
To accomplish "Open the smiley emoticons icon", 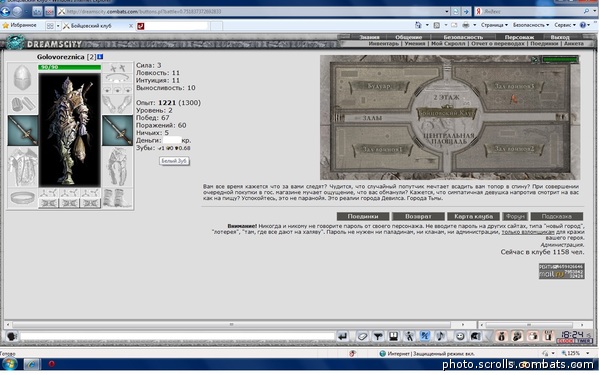I will click(x=460, y=336).
